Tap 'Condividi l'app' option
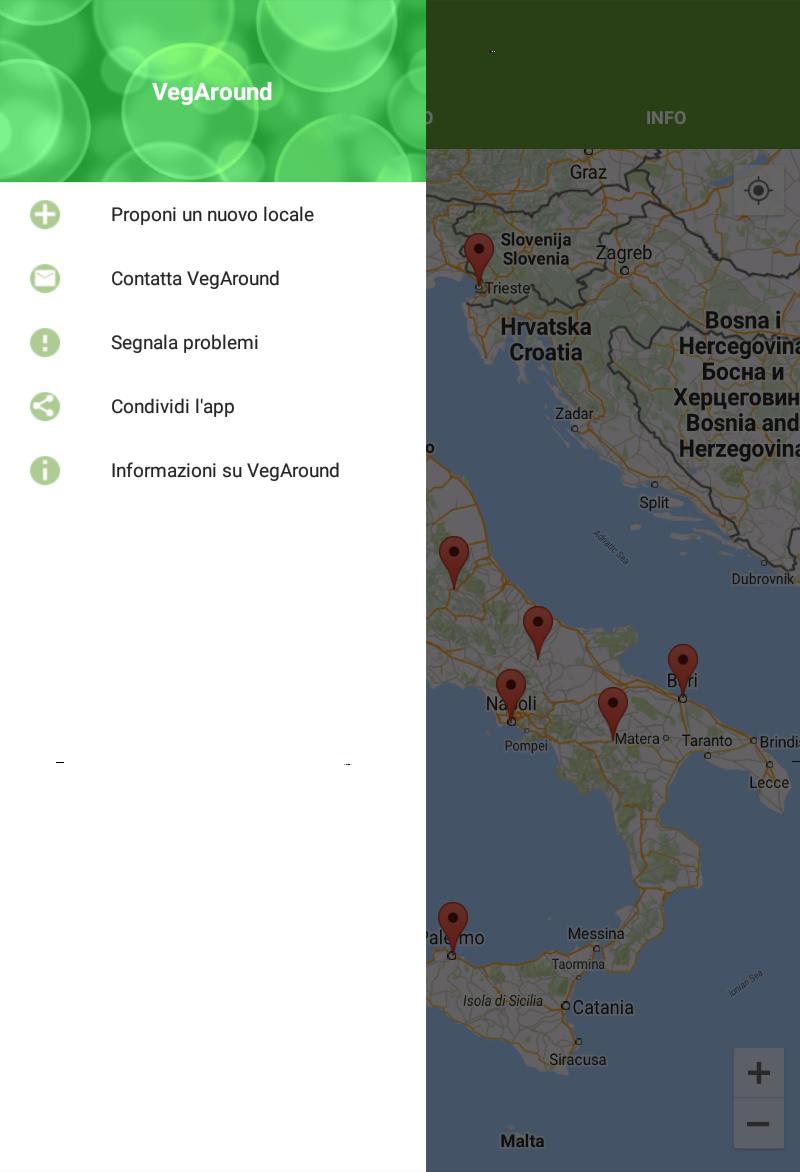This screenshot has height=1172, width=800. [173, 407]
